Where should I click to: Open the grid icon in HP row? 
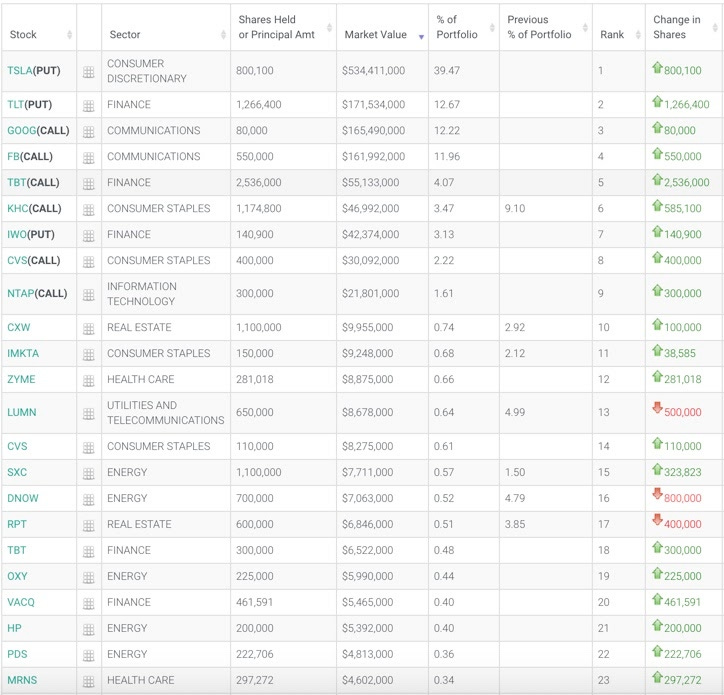point(89,629)
